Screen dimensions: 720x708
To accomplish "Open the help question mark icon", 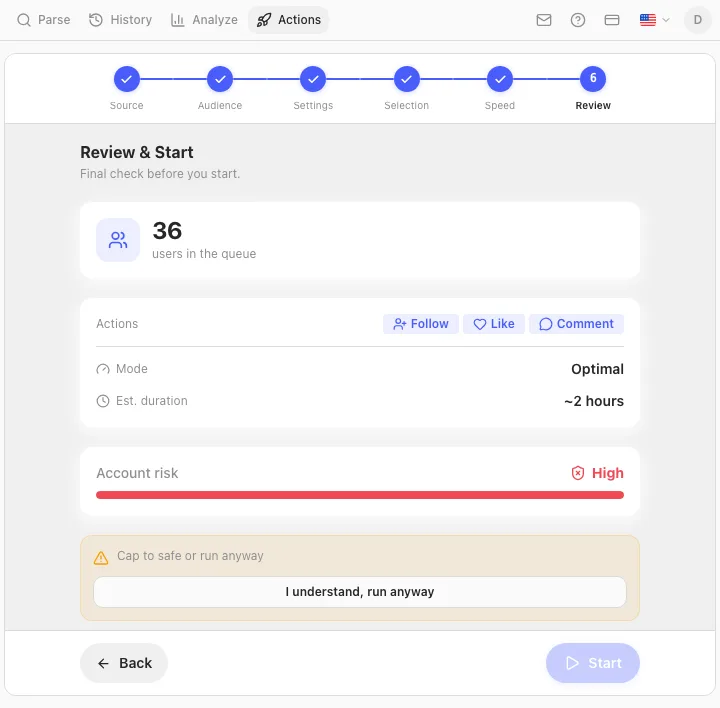I will click(578, 20).
